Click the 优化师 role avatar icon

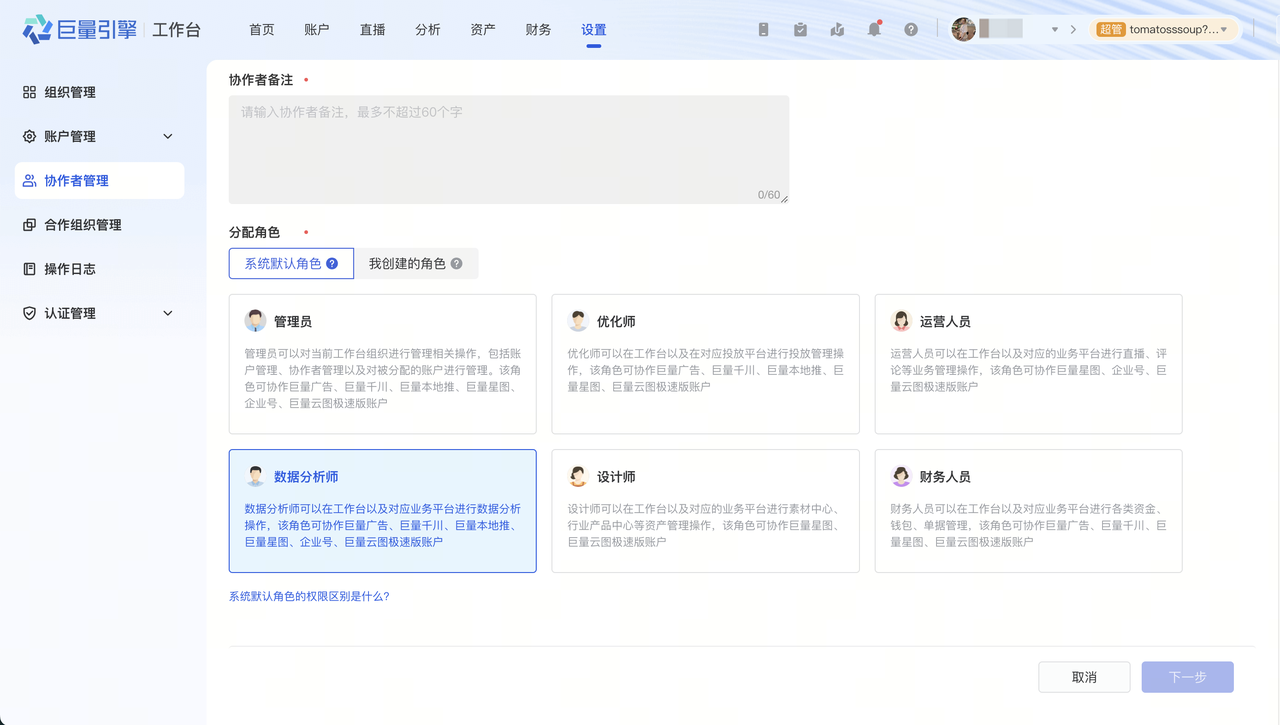(x=578, y=321)
